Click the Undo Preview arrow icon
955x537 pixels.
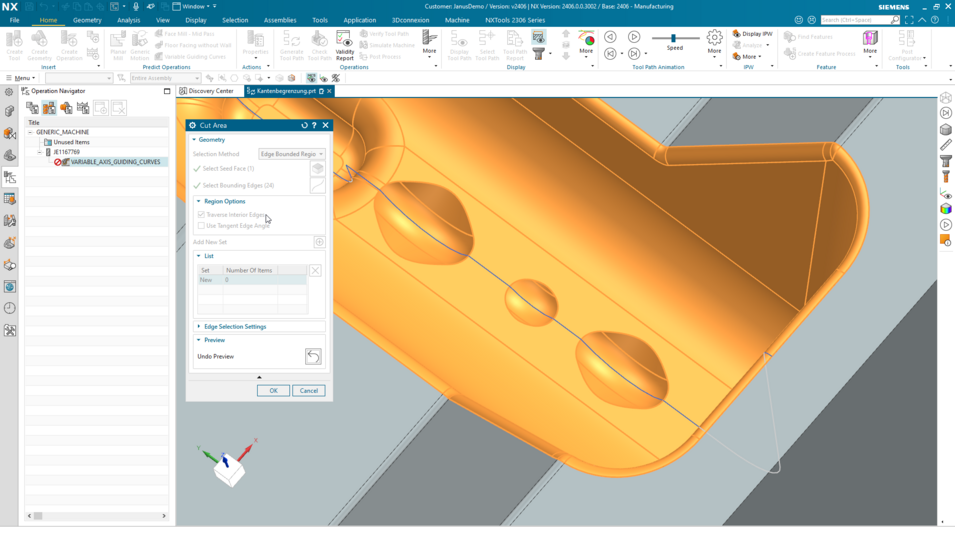point(313,357)
